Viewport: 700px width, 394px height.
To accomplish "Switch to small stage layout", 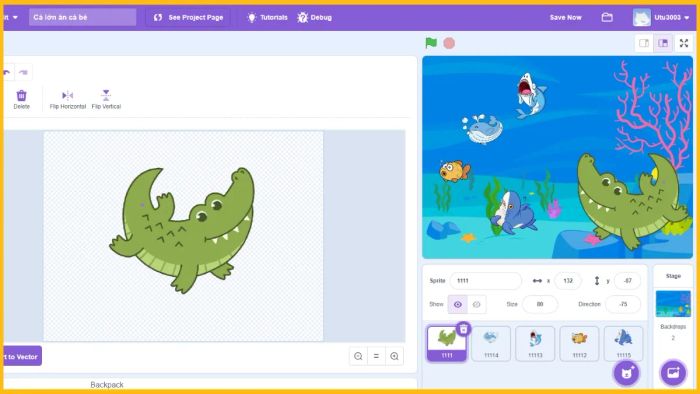I will 644,43.
